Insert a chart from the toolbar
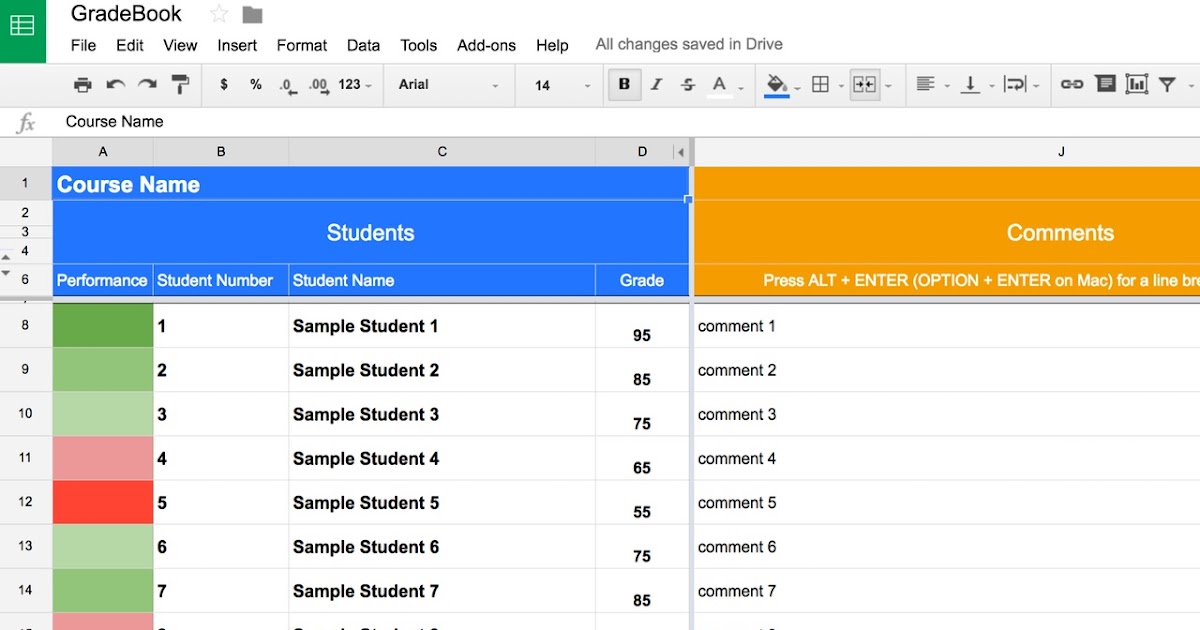Screen dimensions: 1200x630 (1137, 85)
